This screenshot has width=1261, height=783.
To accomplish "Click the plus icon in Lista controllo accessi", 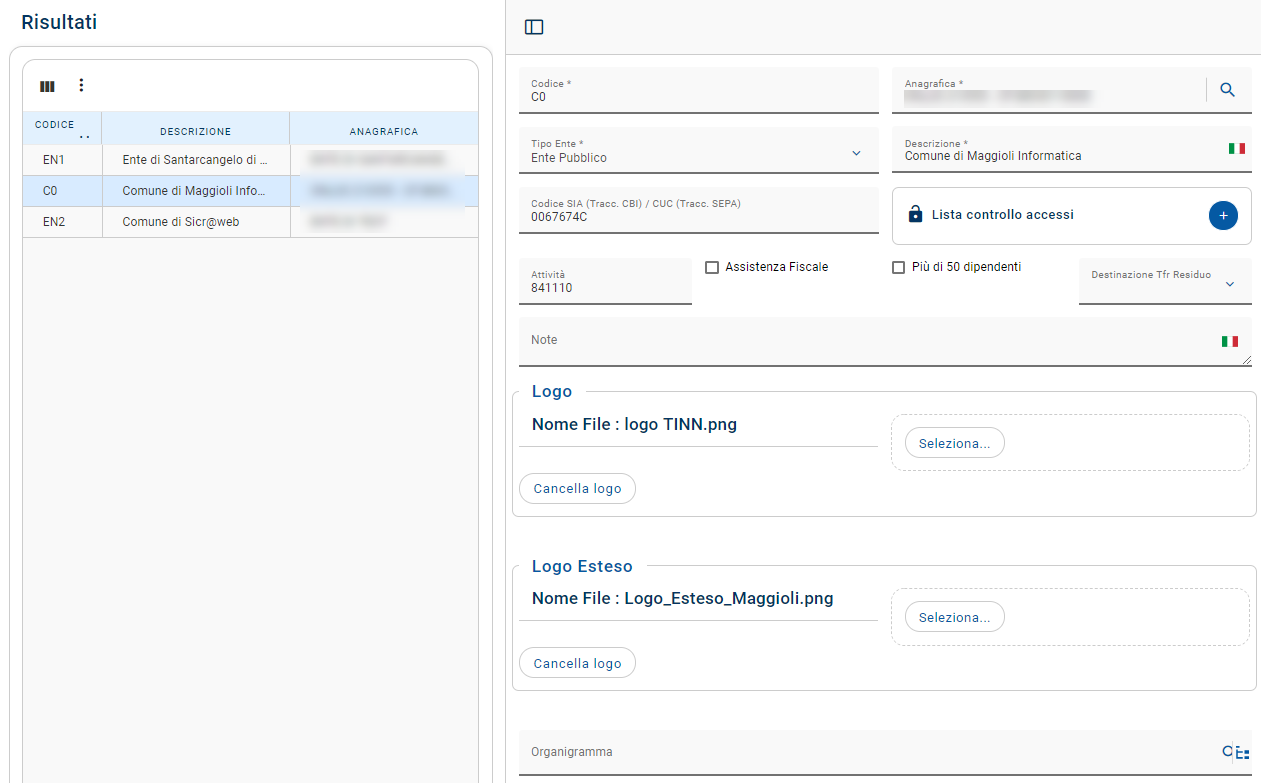I will tap(1223, 215).
